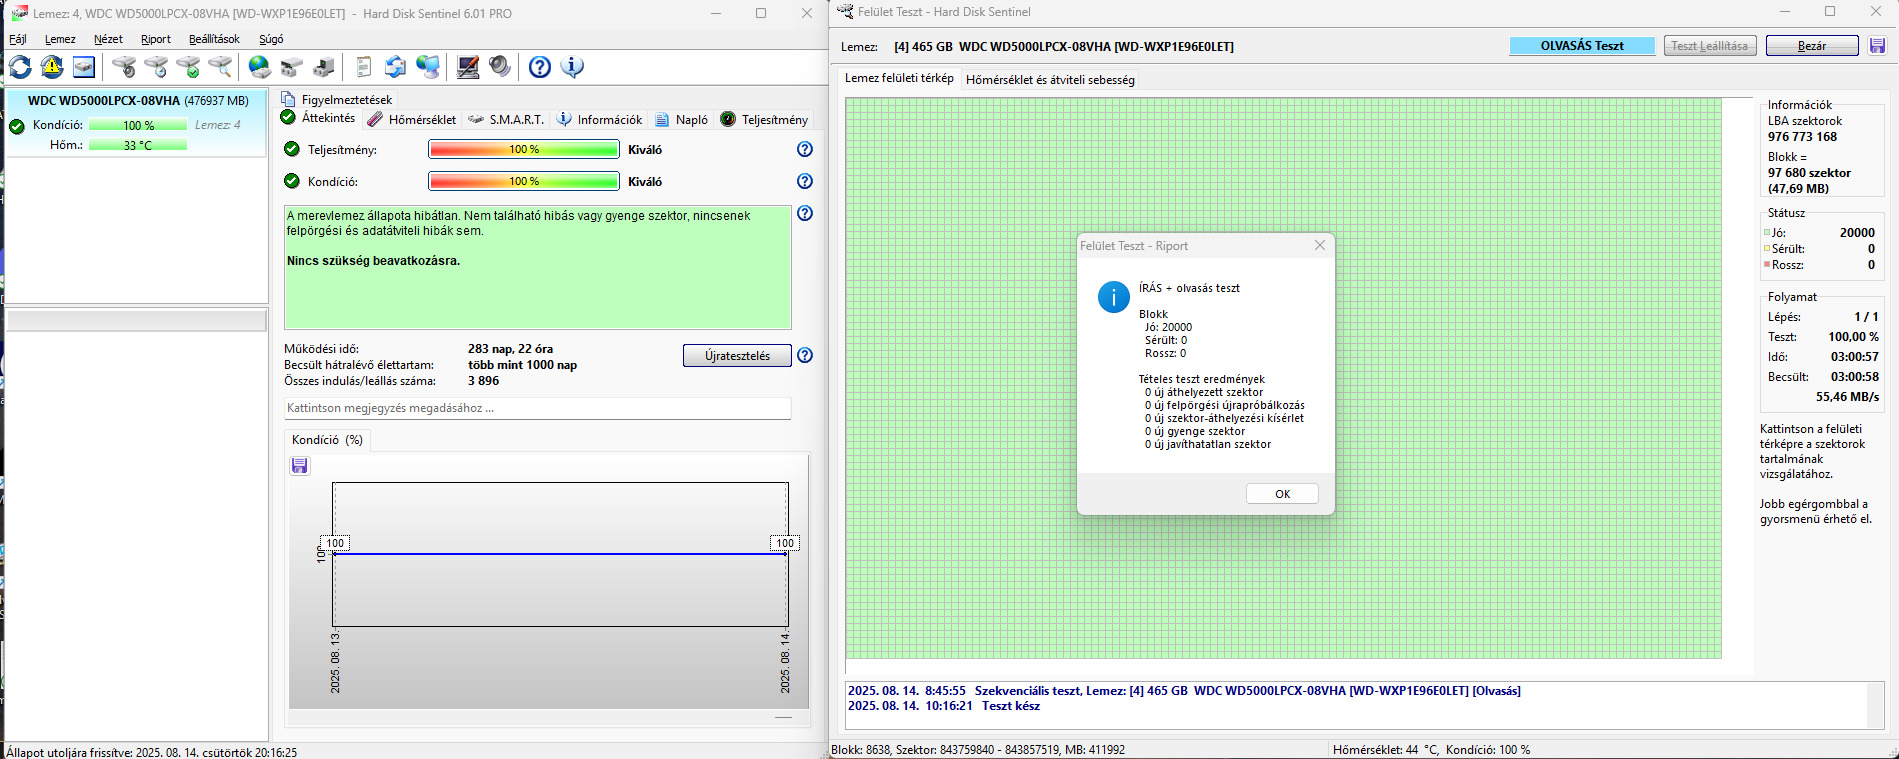Screen dimensions: 1899x759
Task: Click the 'Teszt kész' log line
Action: pyautogui.click(x=1011, y=706)
